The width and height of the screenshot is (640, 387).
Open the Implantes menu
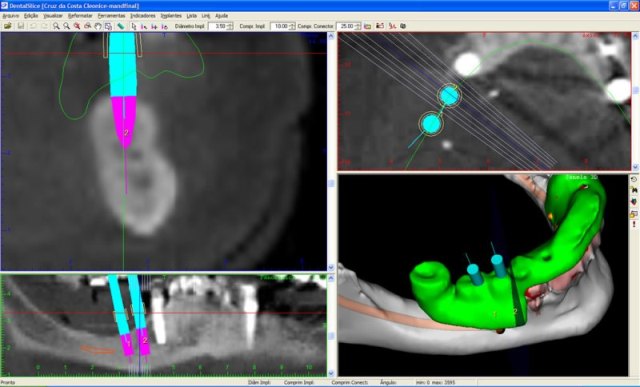pos(171,16)
